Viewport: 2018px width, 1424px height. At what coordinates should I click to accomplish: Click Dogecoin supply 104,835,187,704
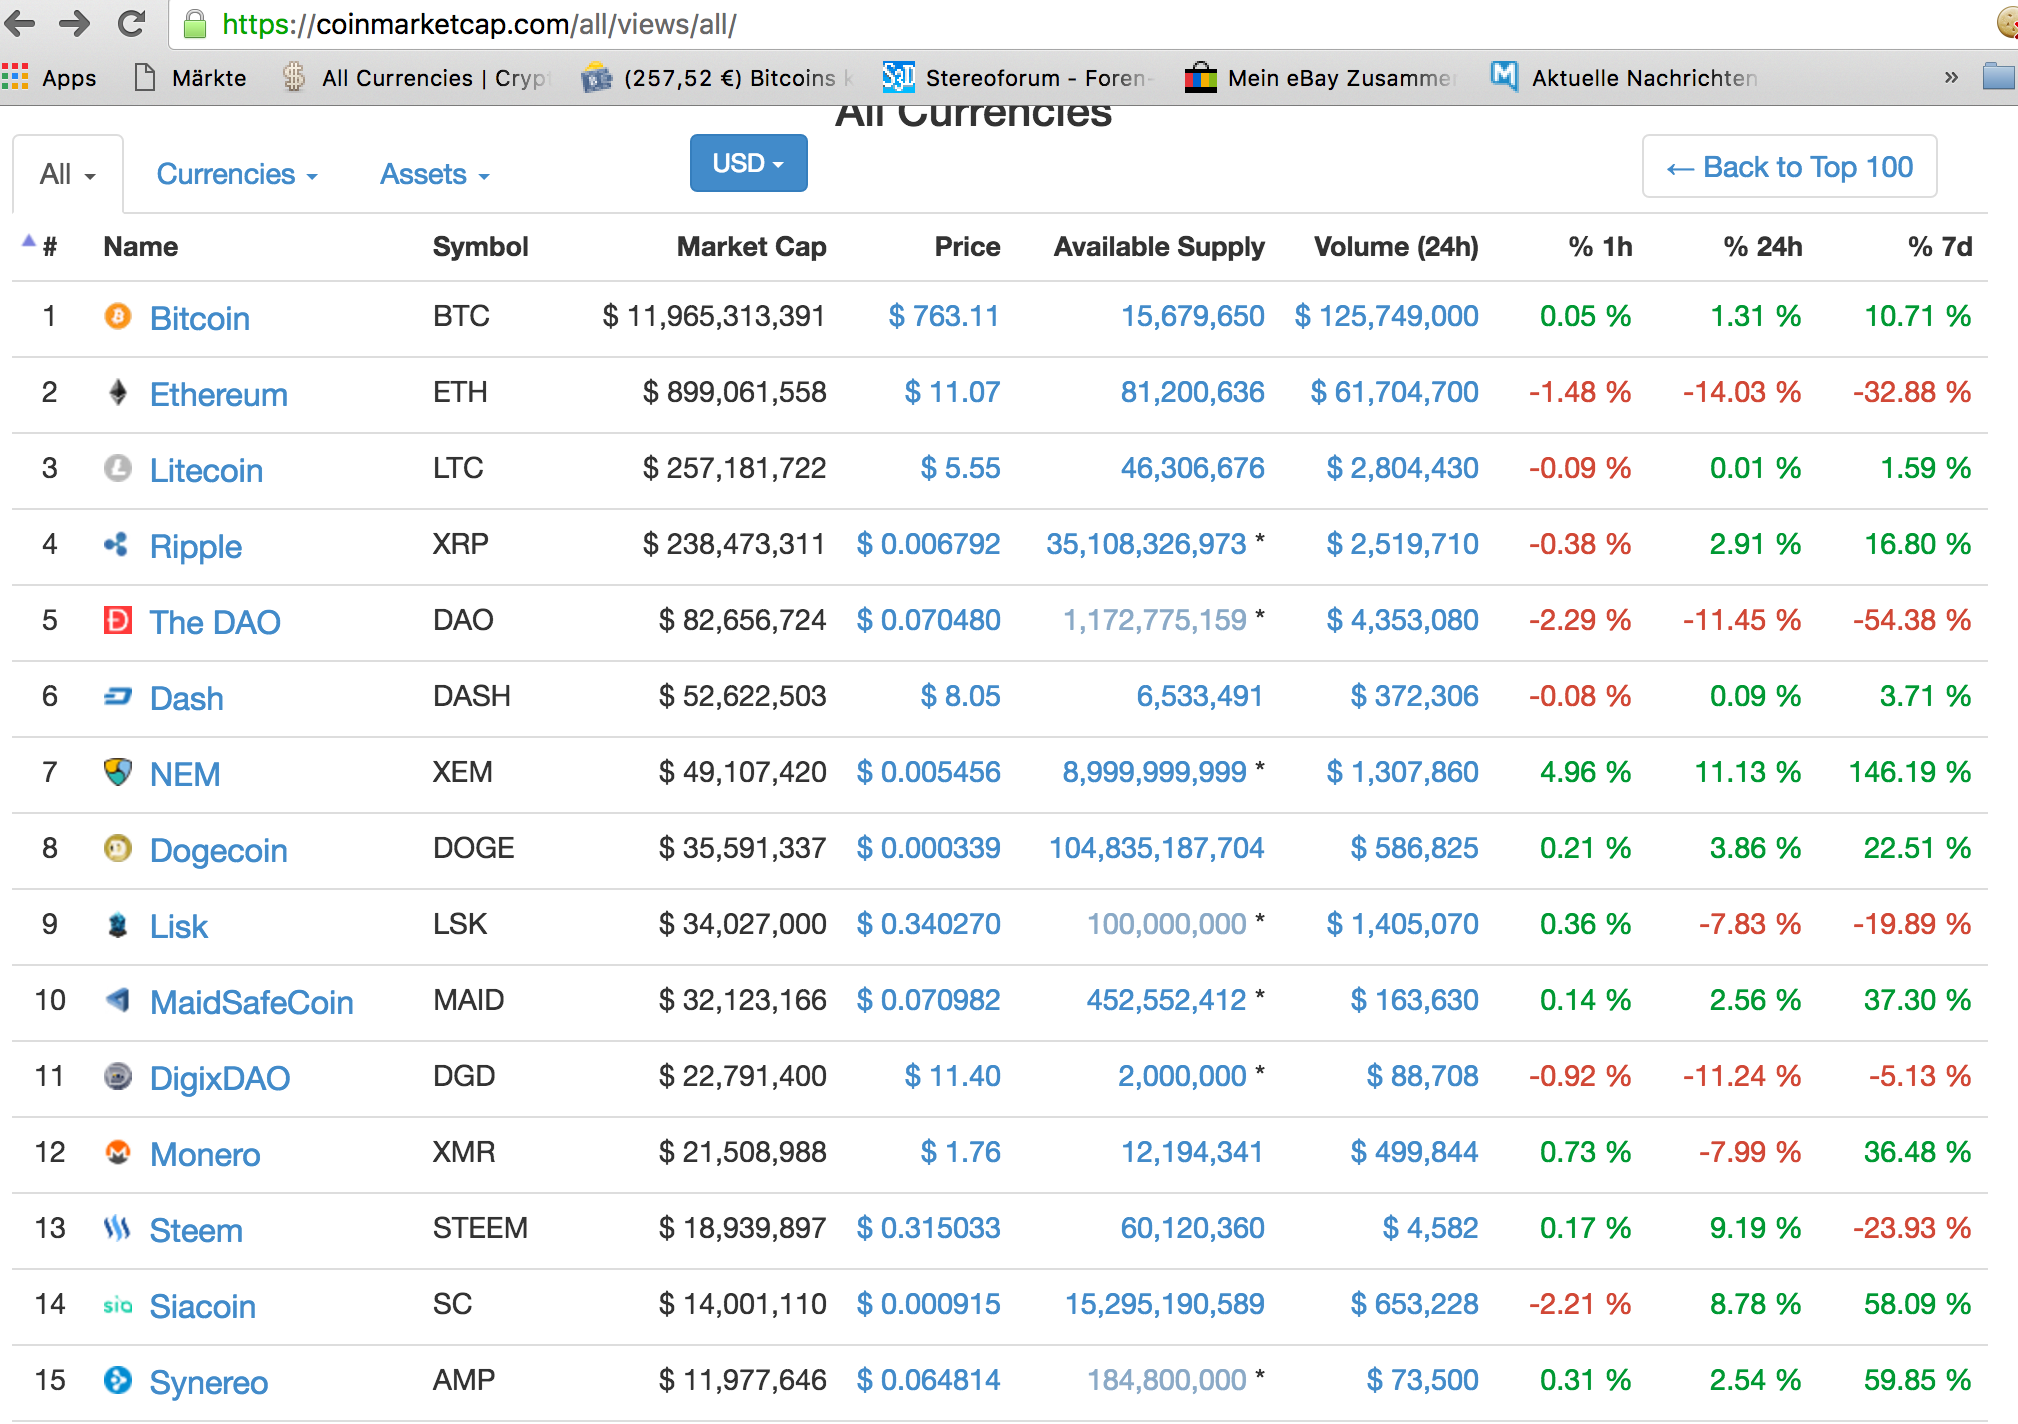pyautogui.click(x=1157, y=848)
